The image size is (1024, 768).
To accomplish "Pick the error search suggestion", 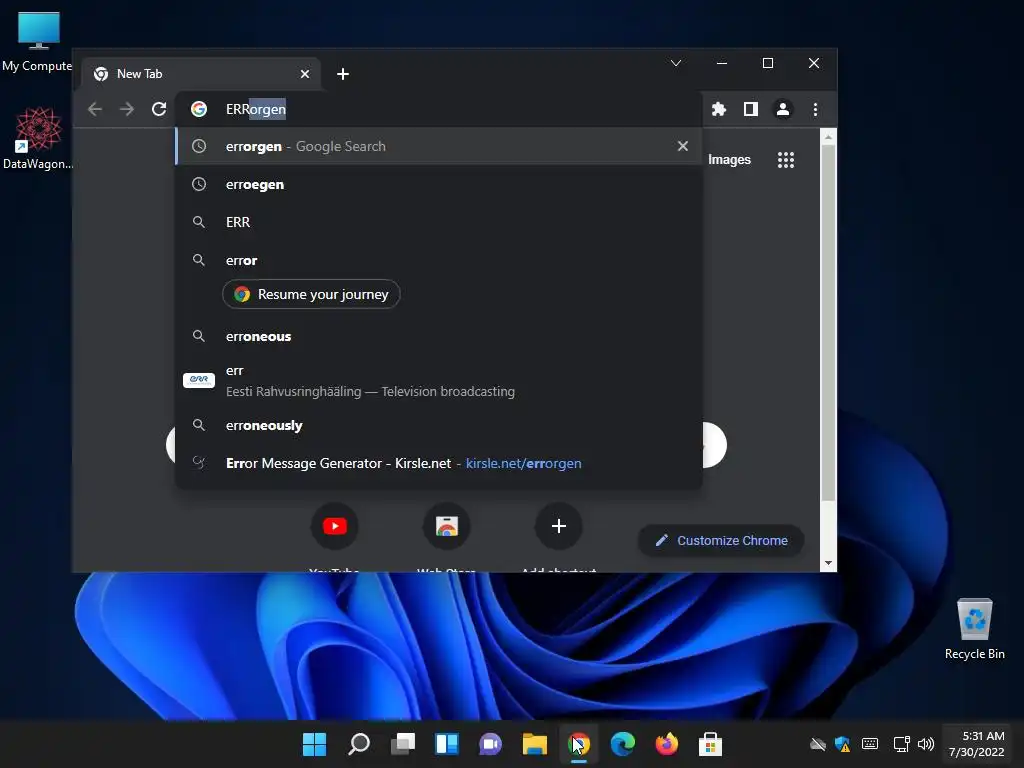I will (x=438, y=260).
